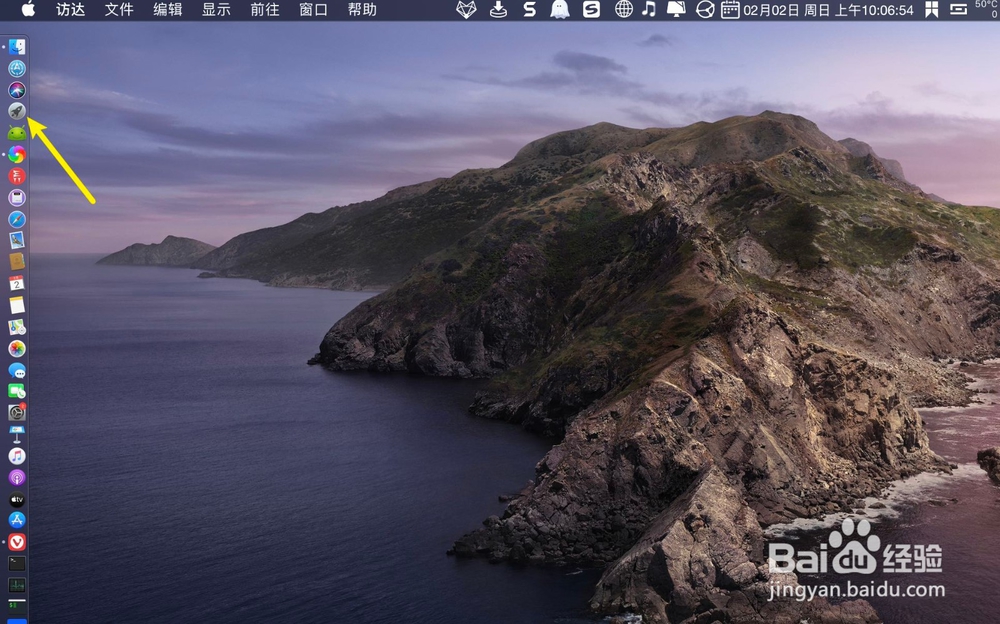This screenshot has width=1000, height=624.
Task: Click the download tray menu bar icon
Action: [x=498, y=10]
